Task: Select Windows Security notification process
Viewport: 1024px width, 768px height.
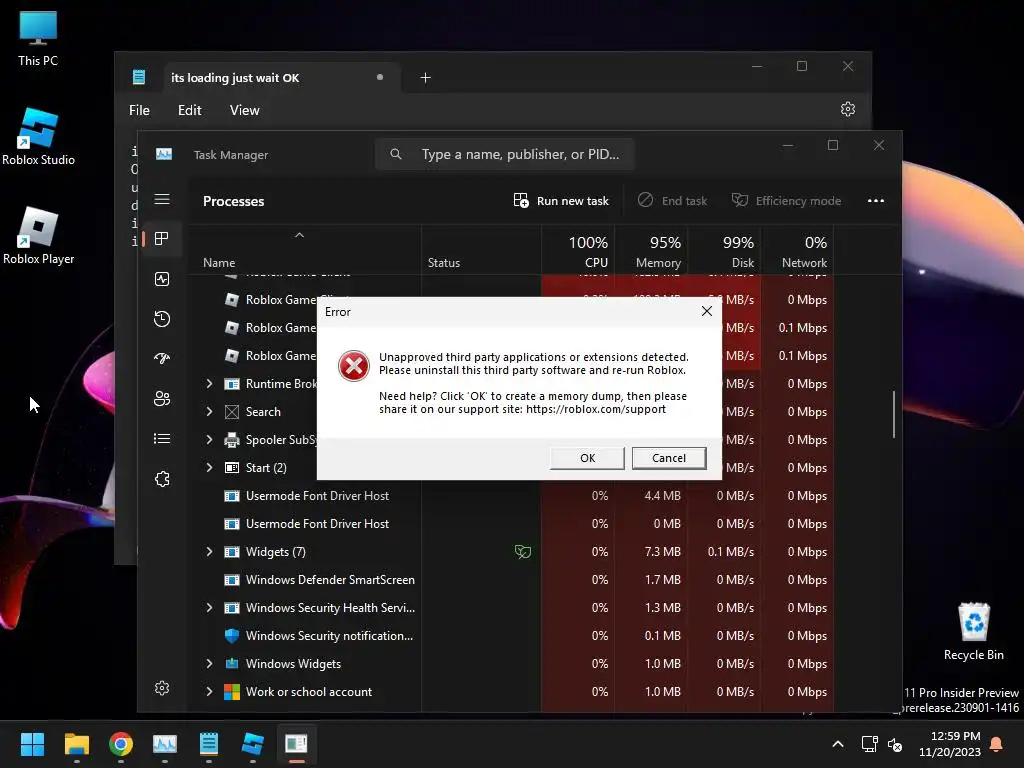Action: [510, 635]
